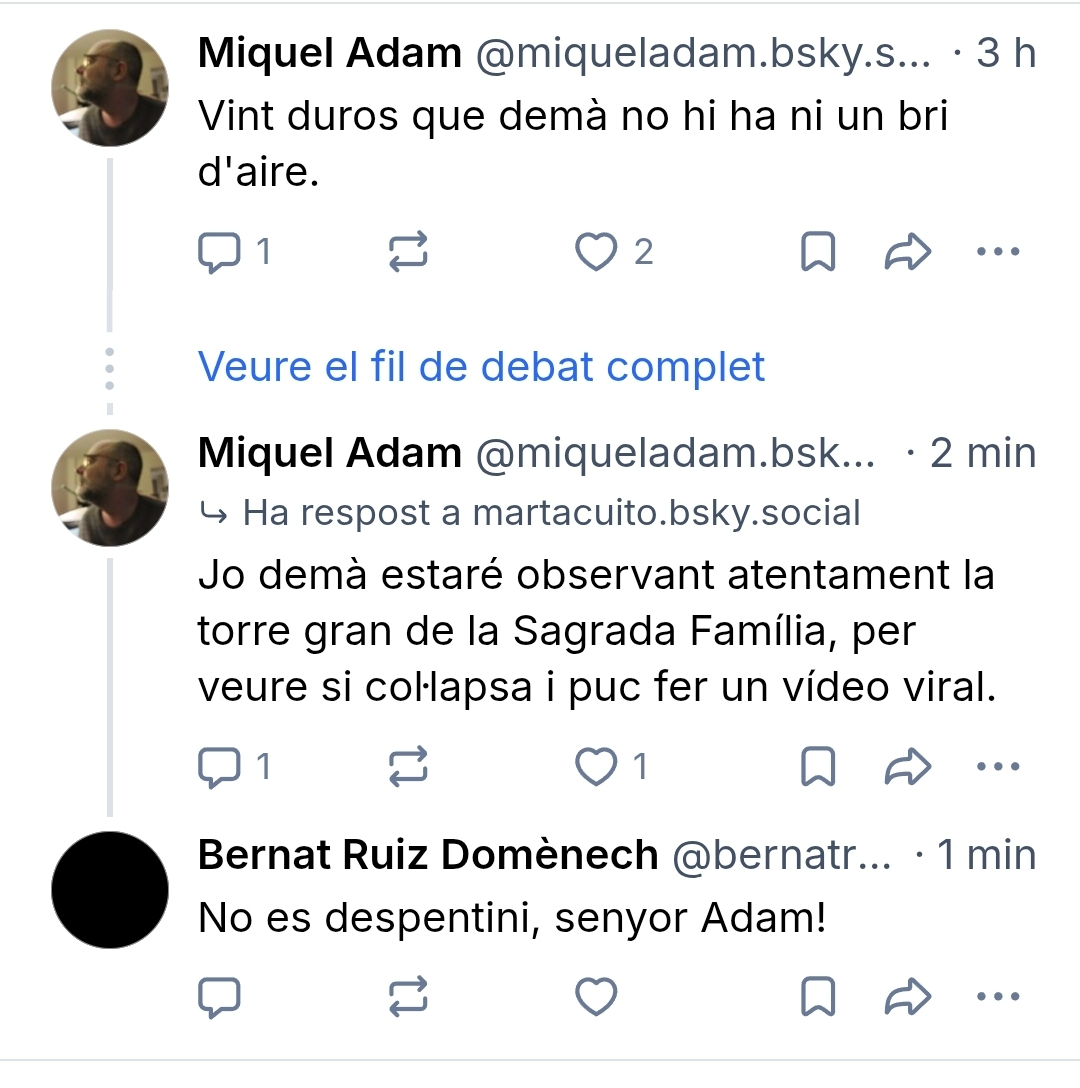View Miquel Adam's avatar on top post
The image size is (1080, 1088).
pyautogui.click(x=110, y=88)
